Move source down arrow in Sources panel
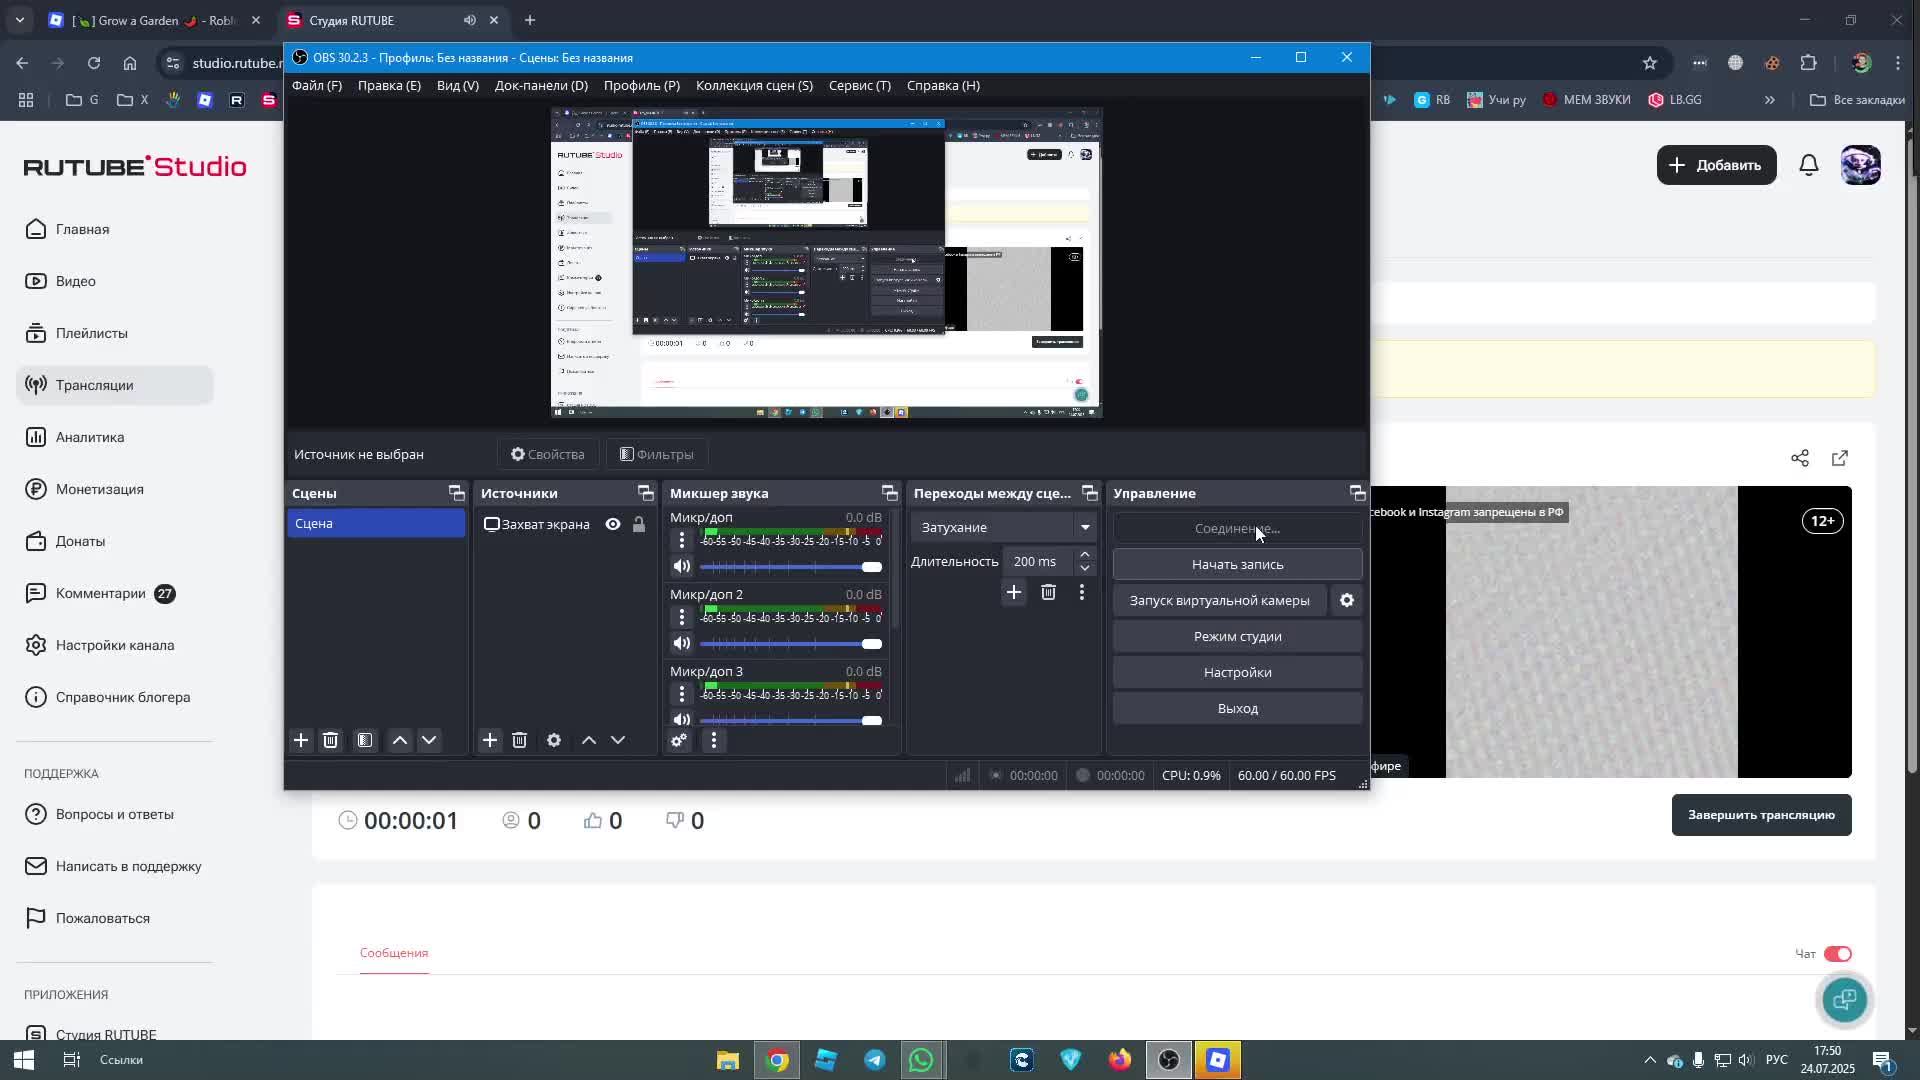 tap(618, 740)
